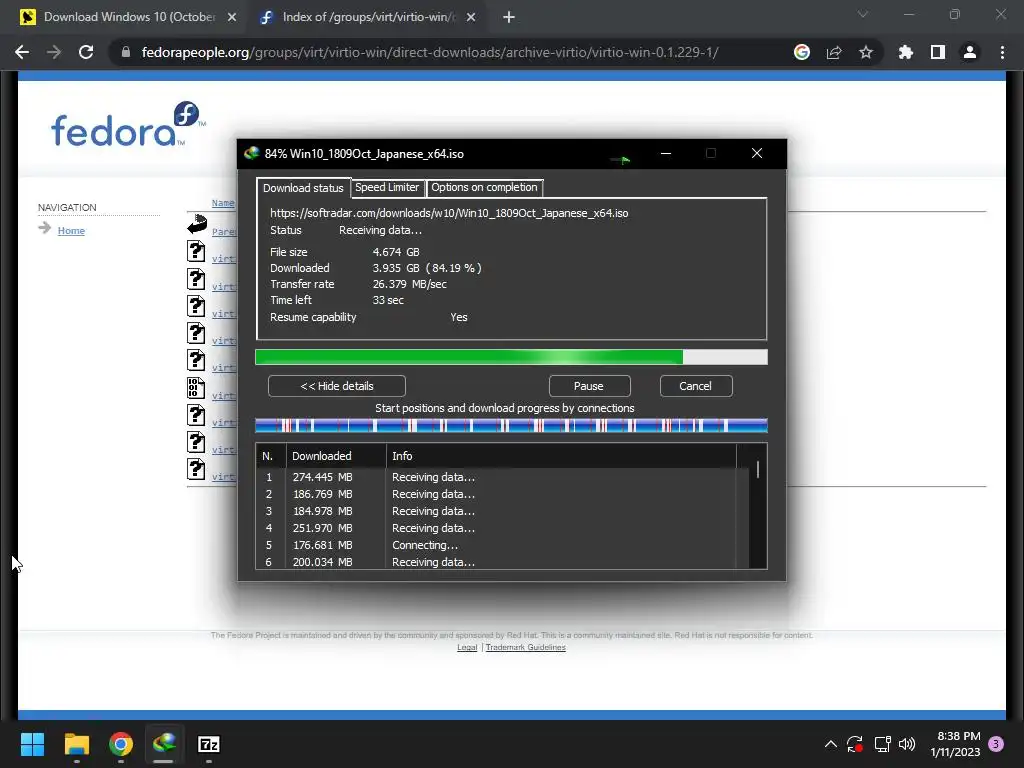The width and height of the screenshot is (1024, 768).
Task: Switch to Index of virtio-win browser tab
Action: (369, 17)
